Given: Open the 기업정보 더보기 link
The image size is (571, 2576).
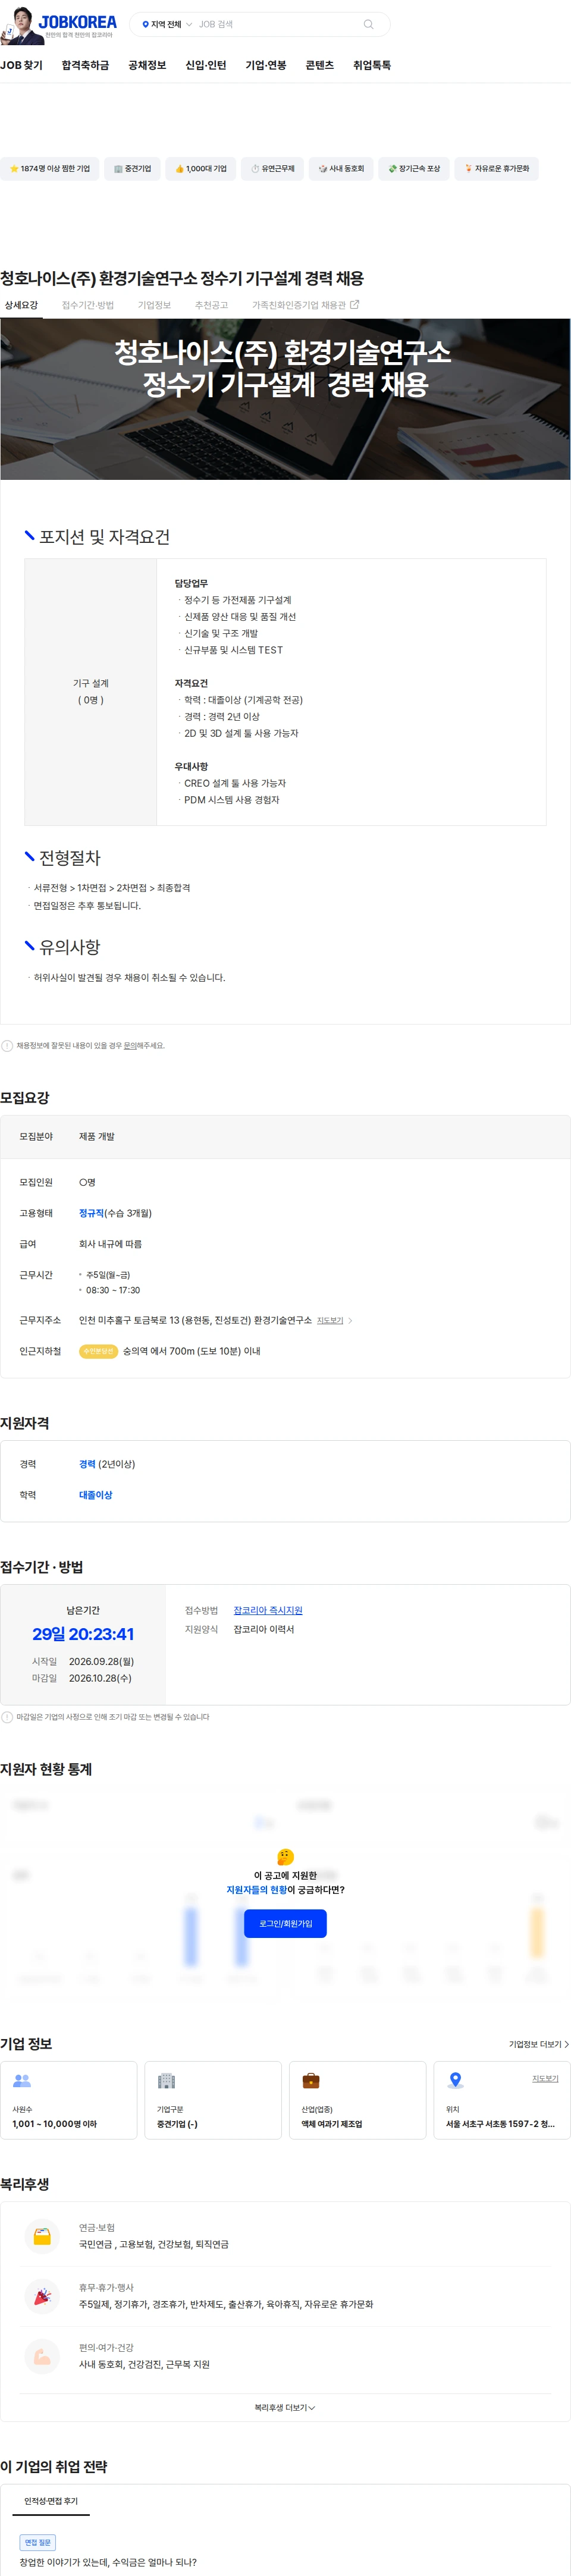Looking at the screenshot, I should point(539,2045).
